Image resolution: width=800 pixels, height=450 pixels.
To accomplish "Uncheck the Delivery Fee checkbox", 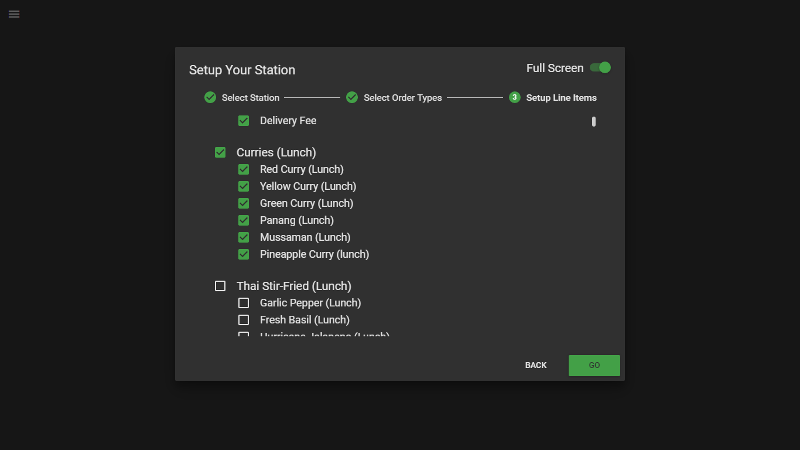I will point(243,121).
